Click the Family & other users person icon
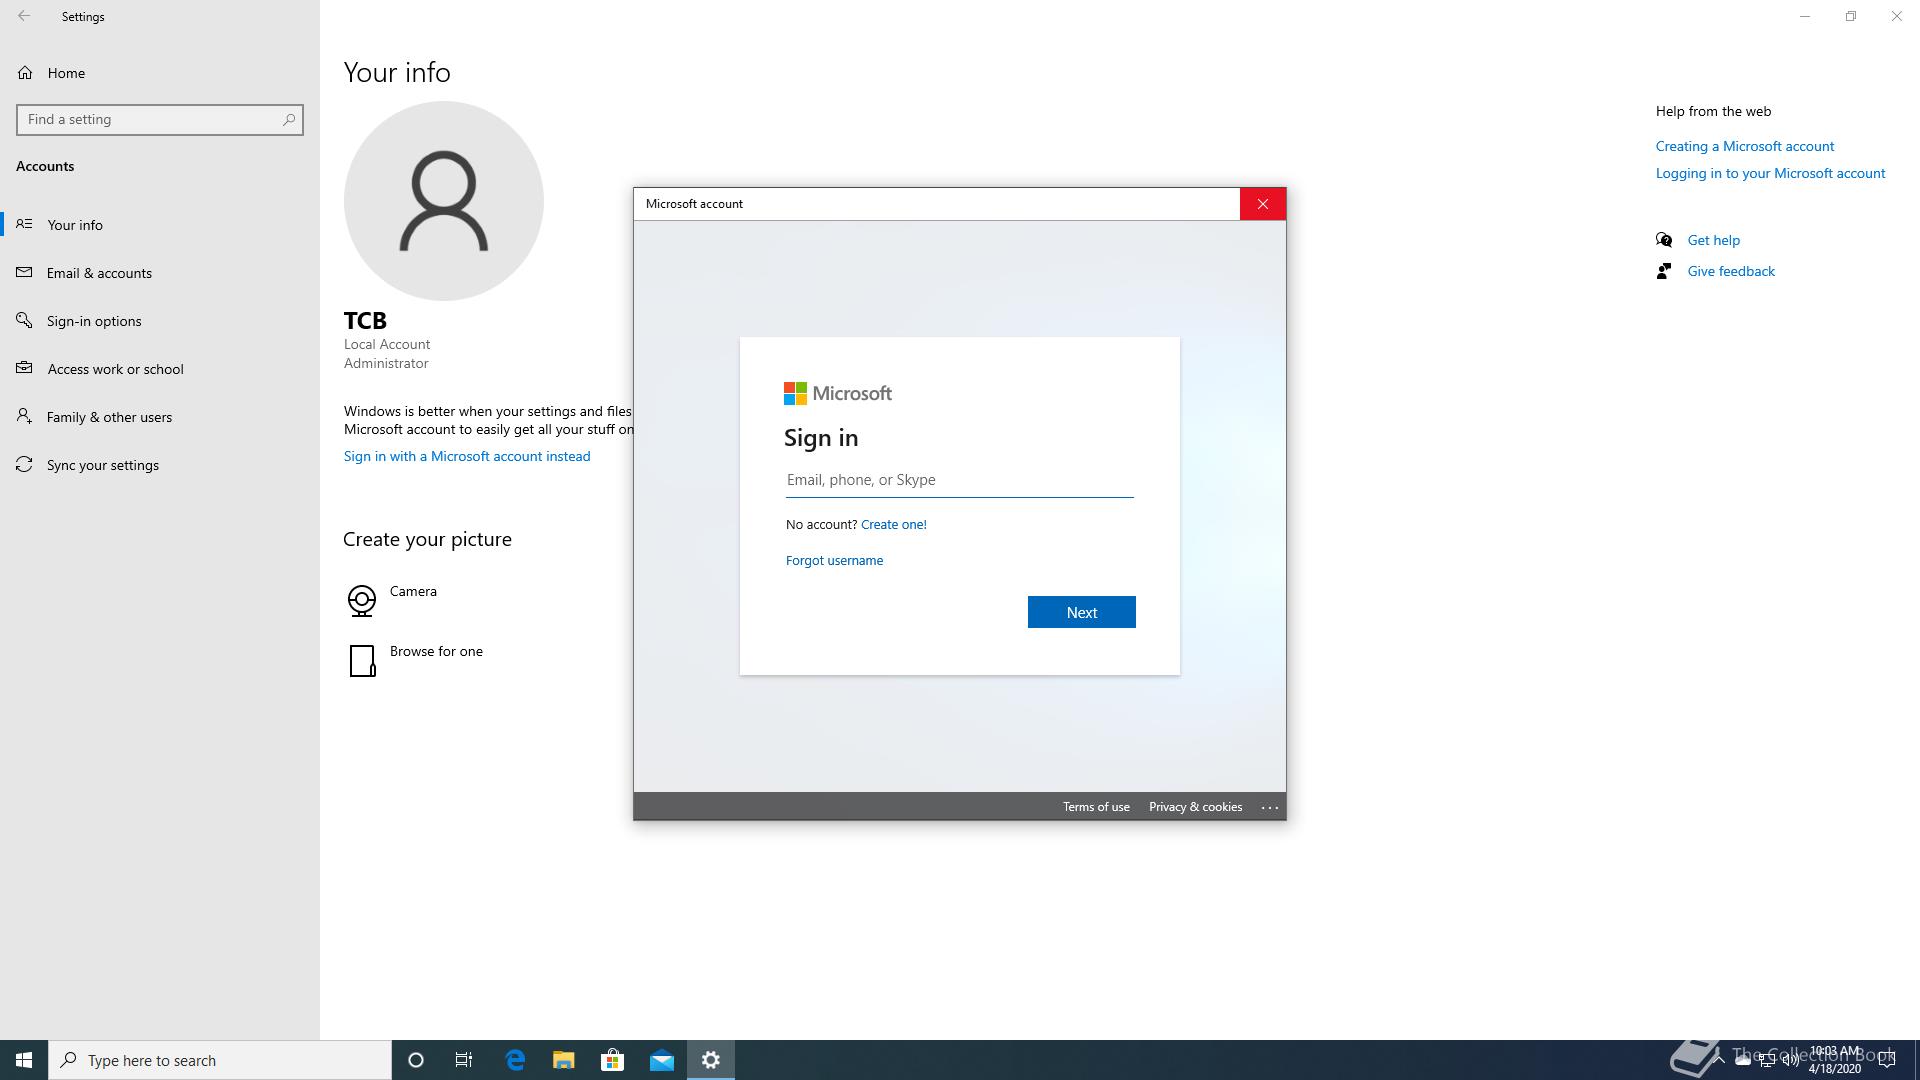Viewport: 1920px width, 1080px height. click(25, 416)
